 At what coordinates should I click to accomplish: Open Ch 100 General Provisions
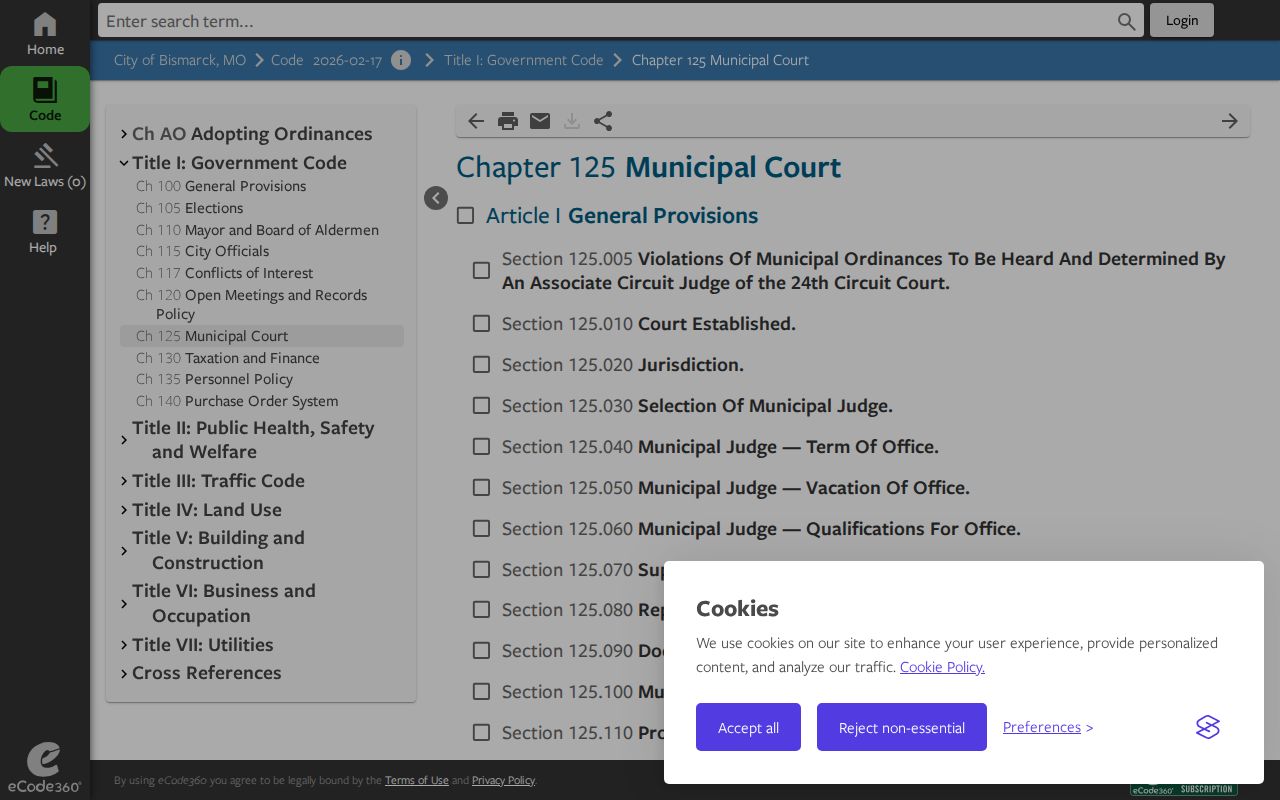coord(221,186)
